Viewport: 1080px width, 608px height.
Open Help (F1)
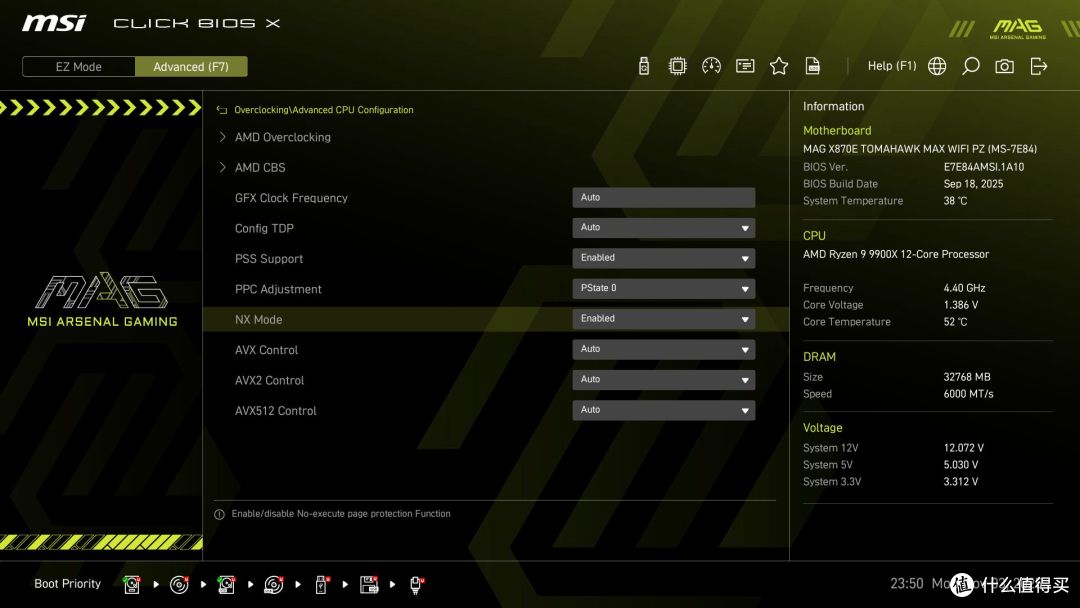click(892, 66)
